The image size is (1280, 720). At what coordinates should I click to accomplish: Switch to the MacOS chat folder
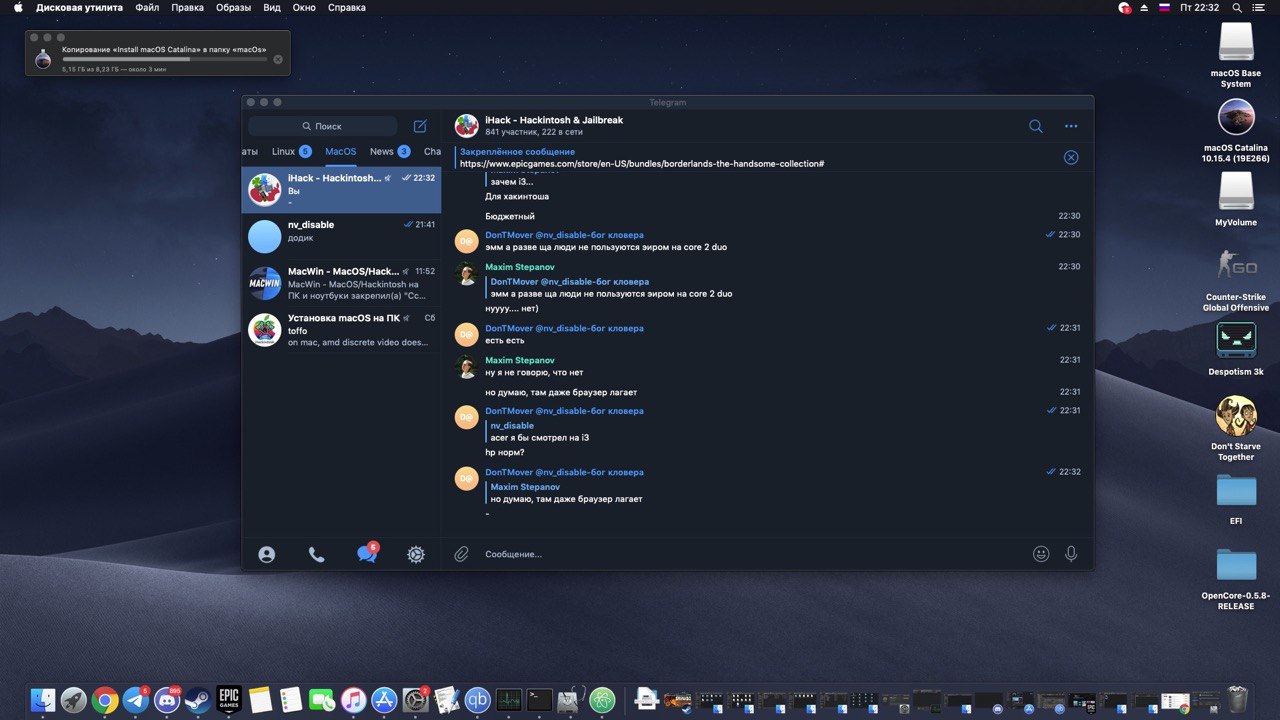pos(341,151)
